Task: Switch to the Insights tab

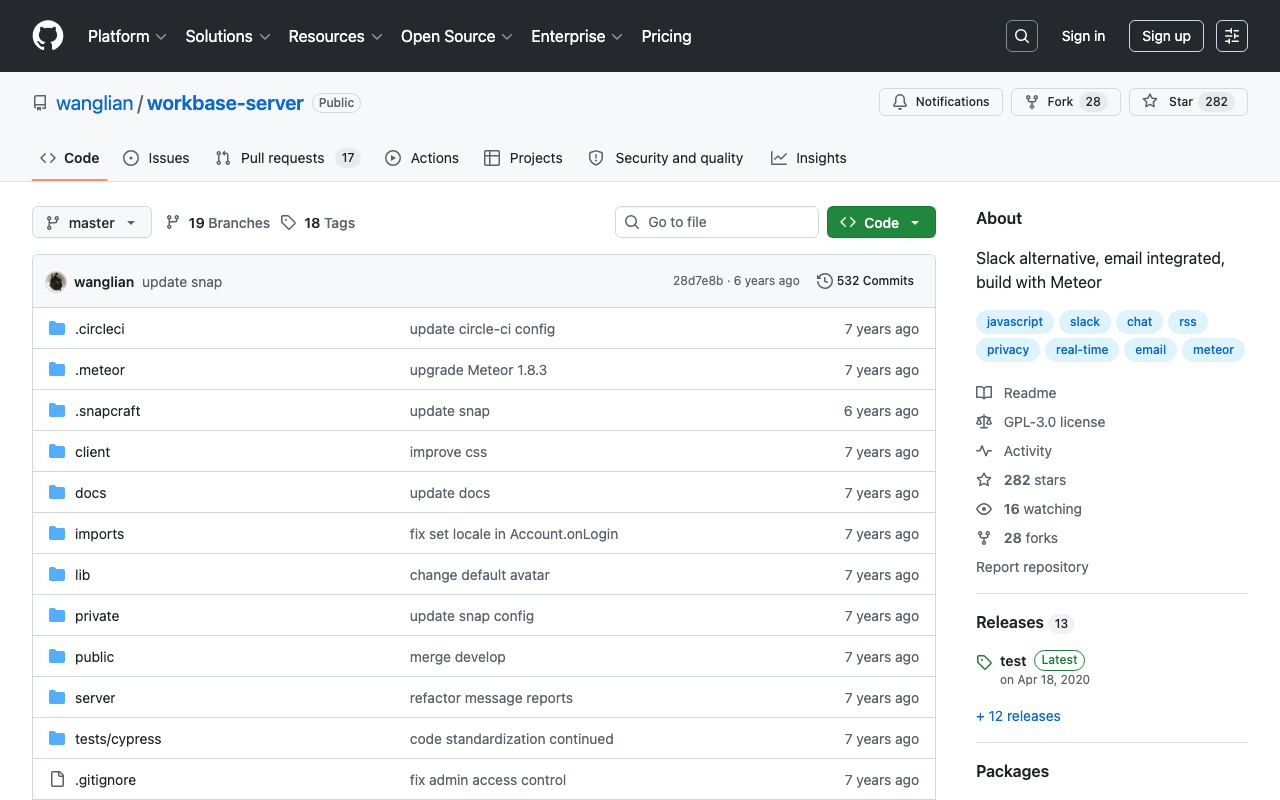Action: click(x=809, y=158)
